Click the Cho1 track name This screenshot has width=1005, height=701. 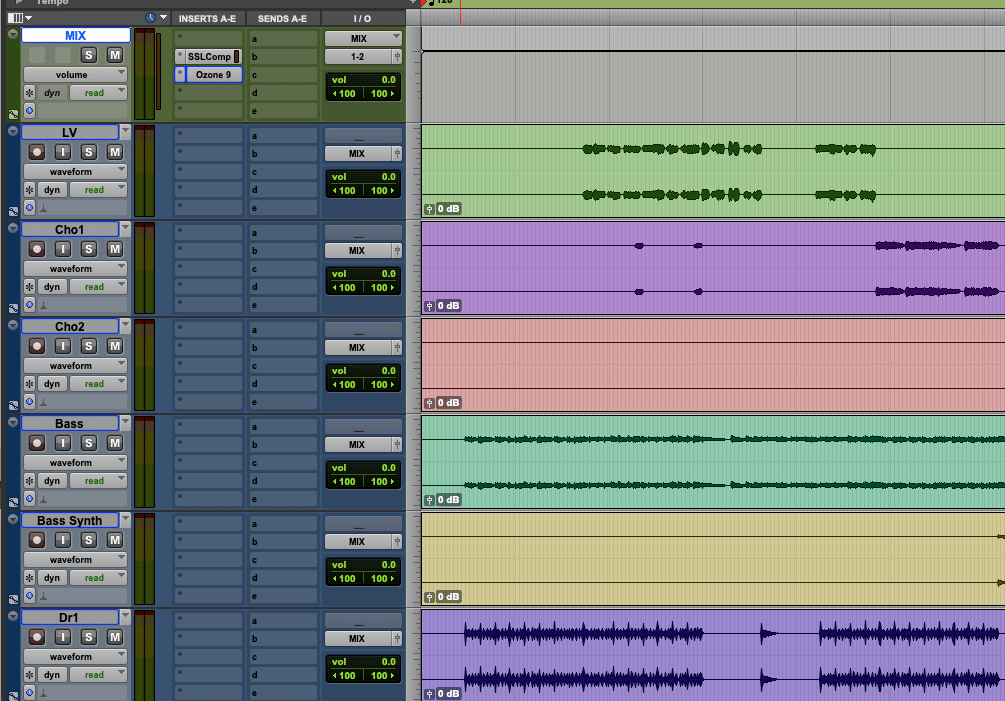(70, 229)
